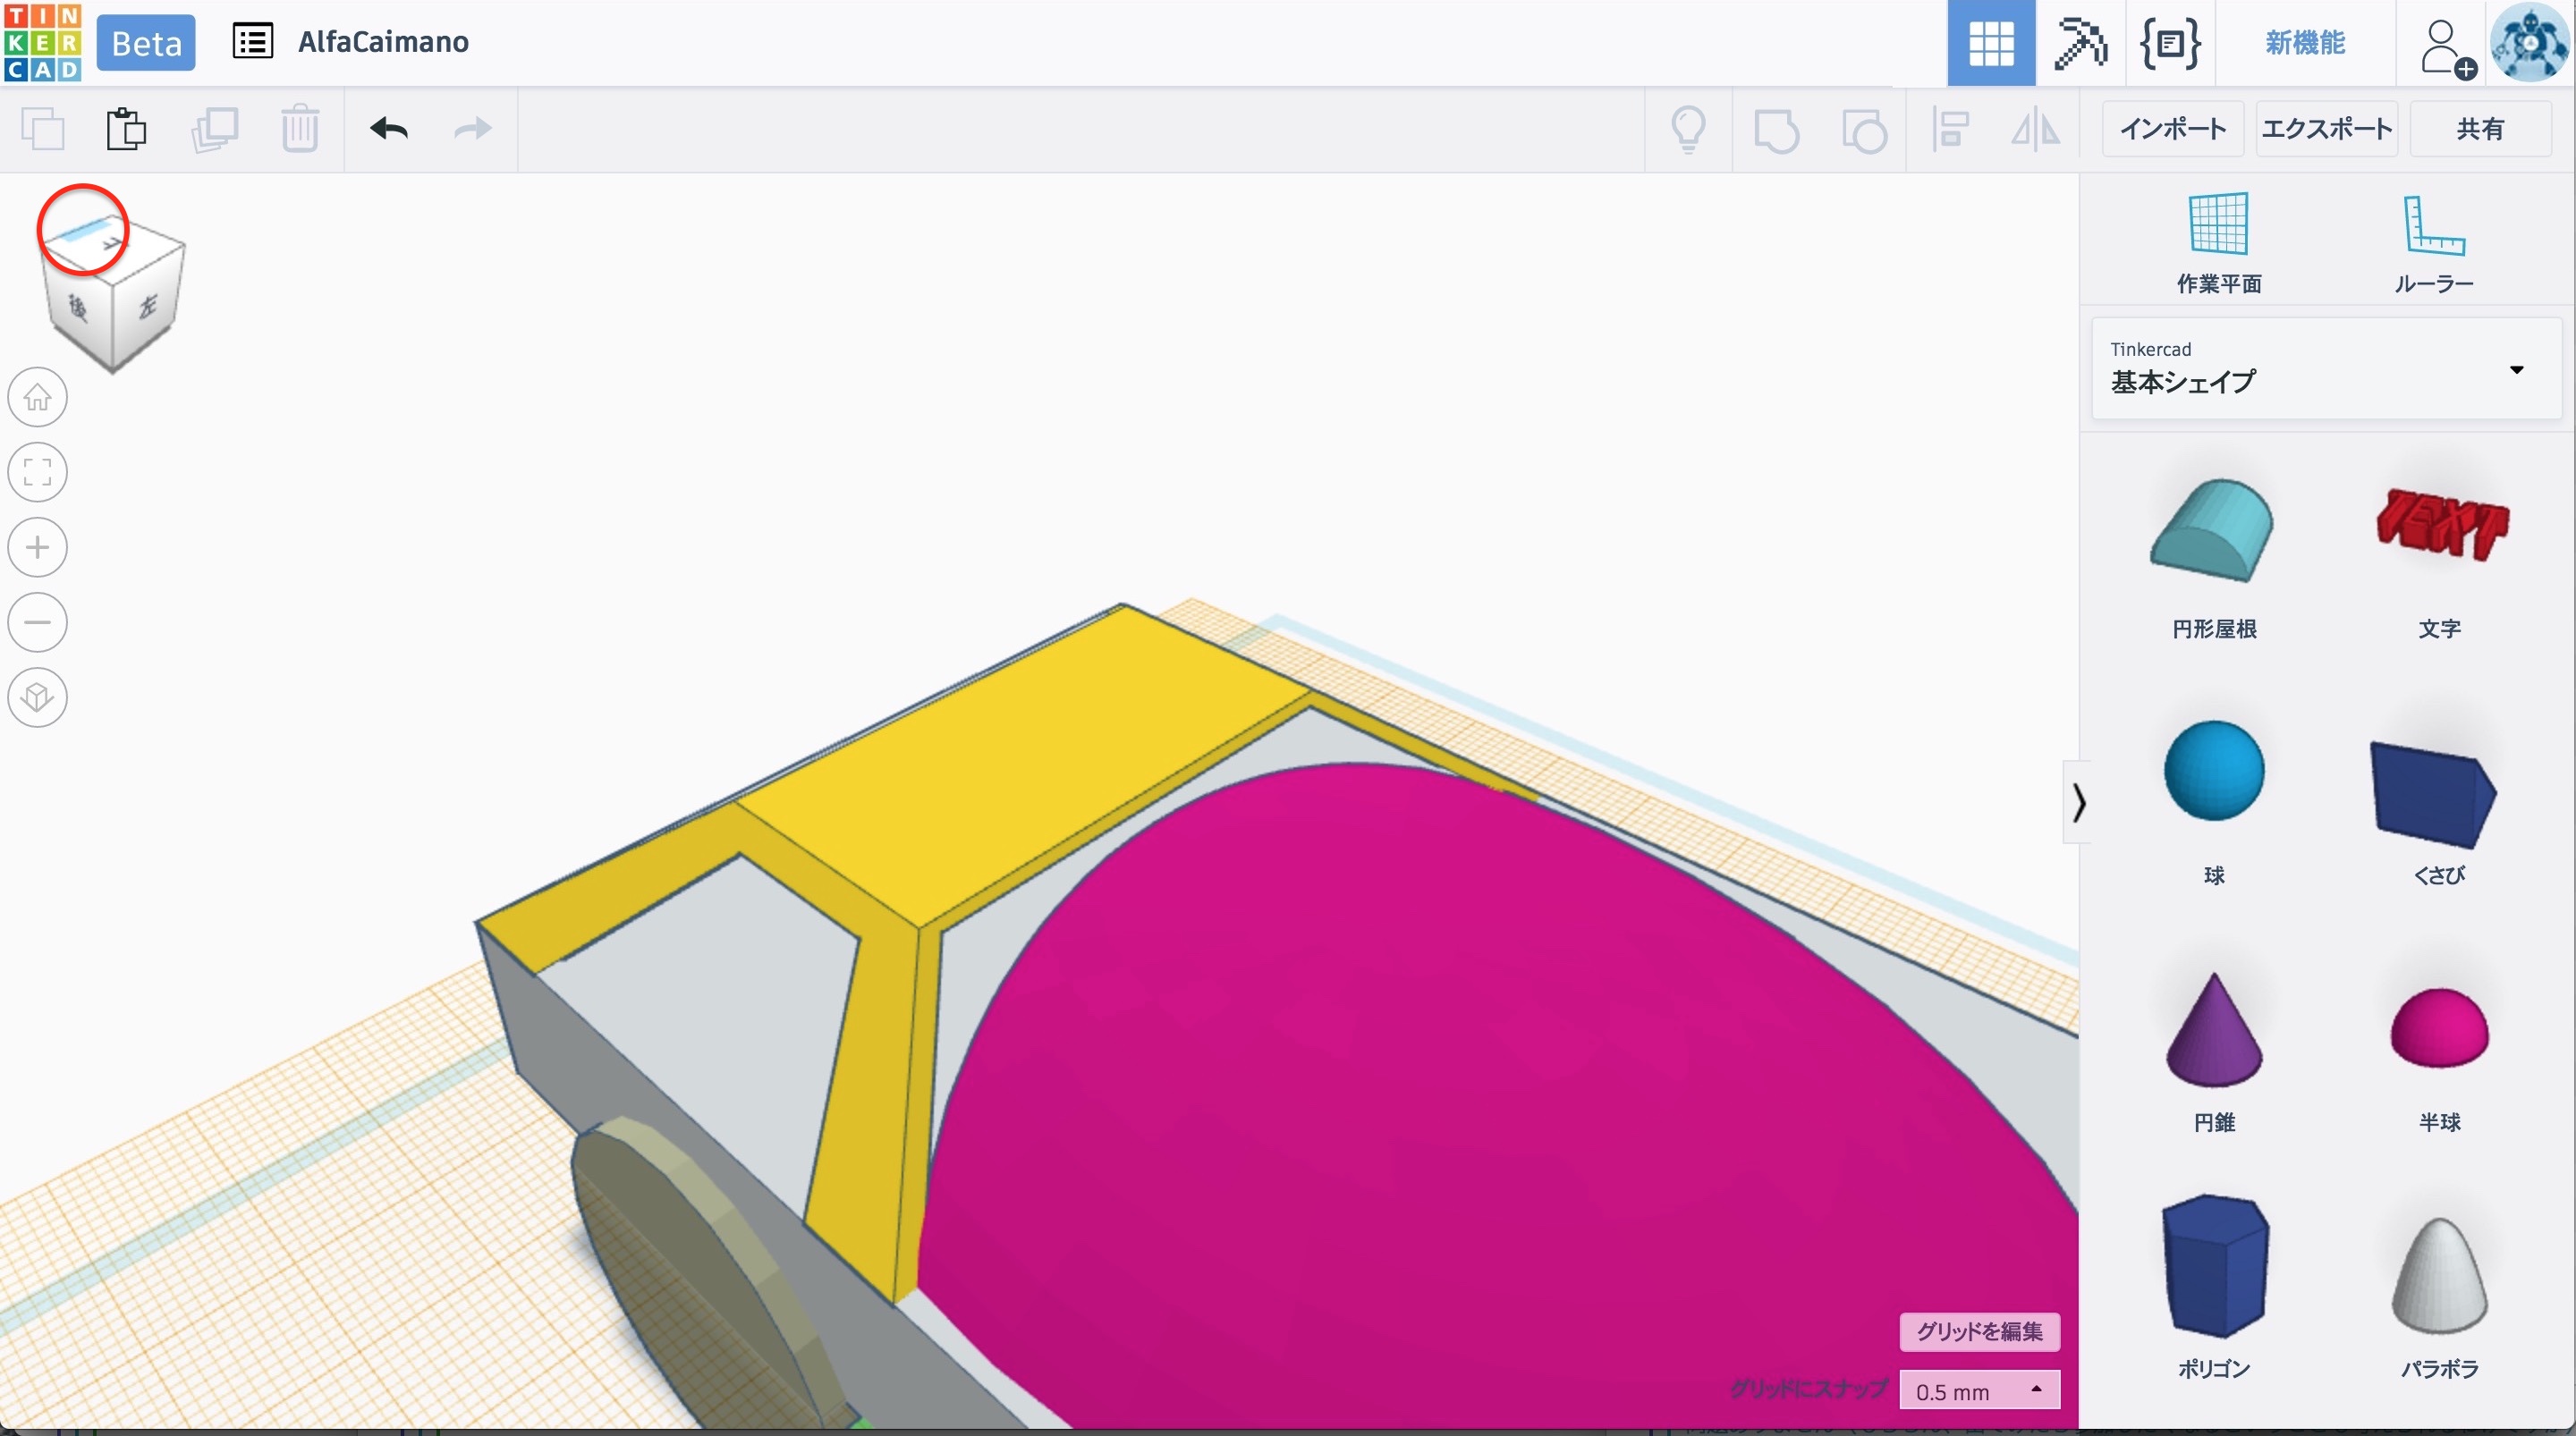This screenshot has width=2576, height=1436.
Task: Open the 基本シェイプ shape library dropdown
Action: 2326,369
